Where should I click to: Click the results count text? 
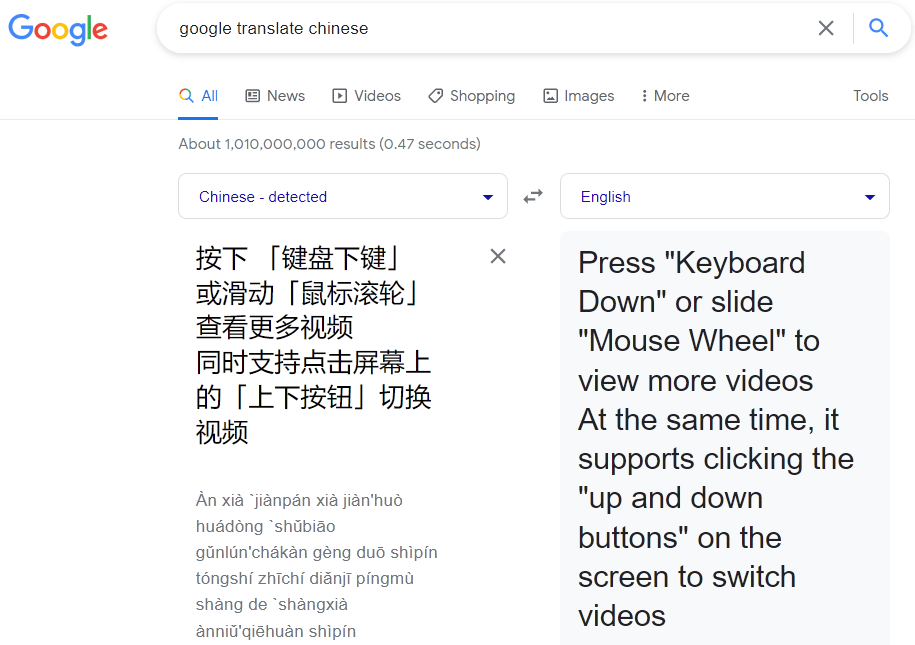click(329, 144)
